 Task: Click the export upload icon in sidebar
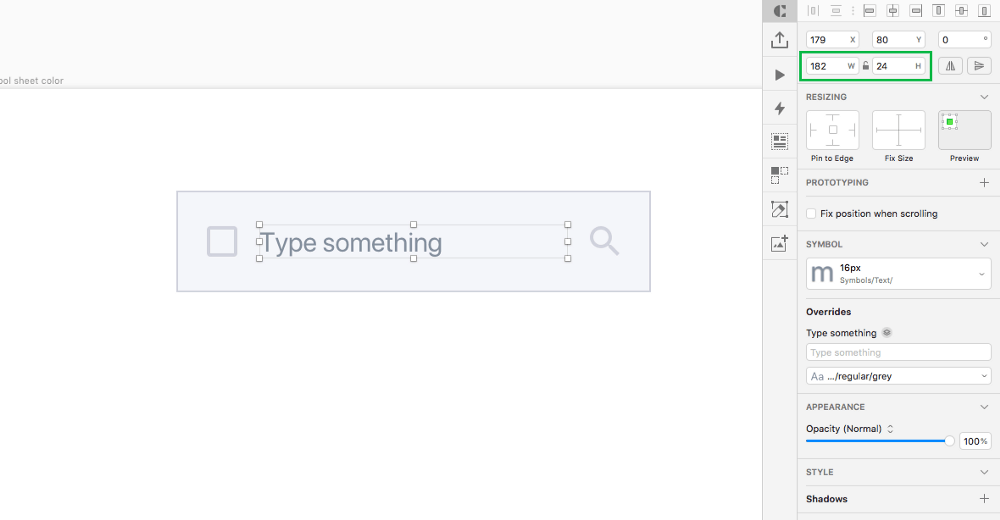point(779,40)
